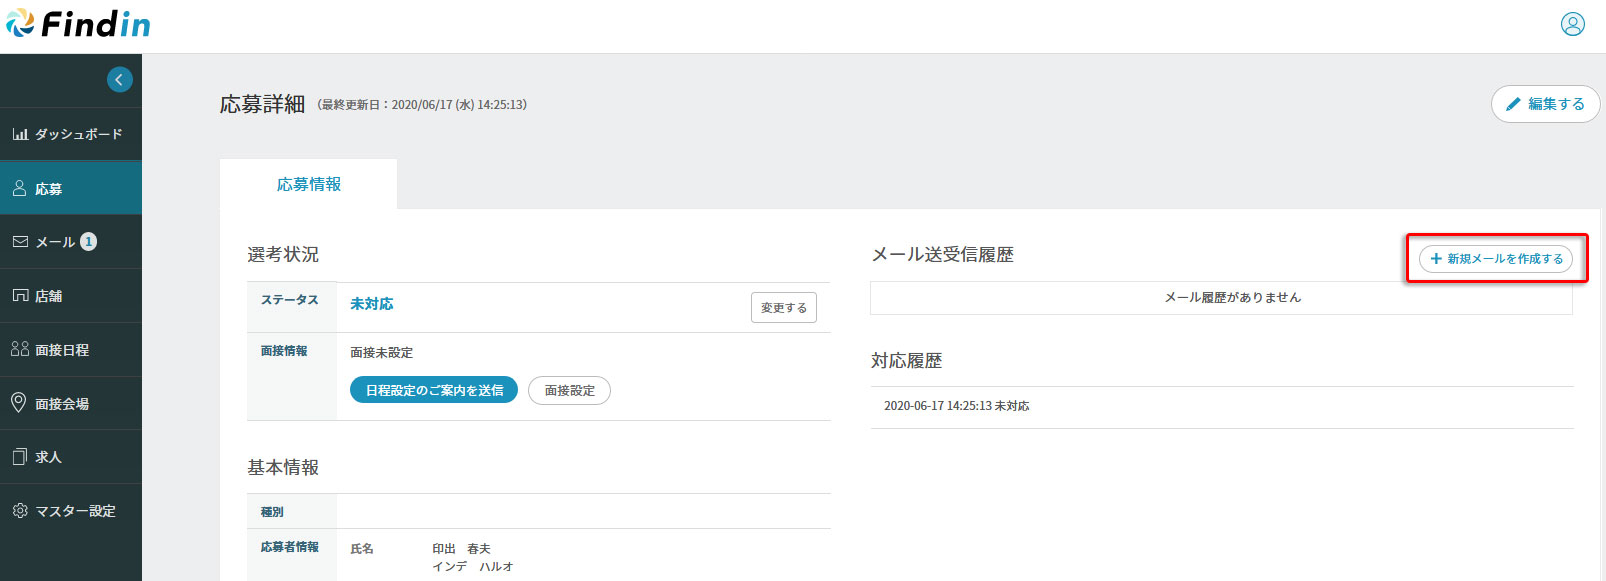Screen dimensions: 1606x581
Task: Click the mail envelope icon in sidebar
Action: click(20, 242)
